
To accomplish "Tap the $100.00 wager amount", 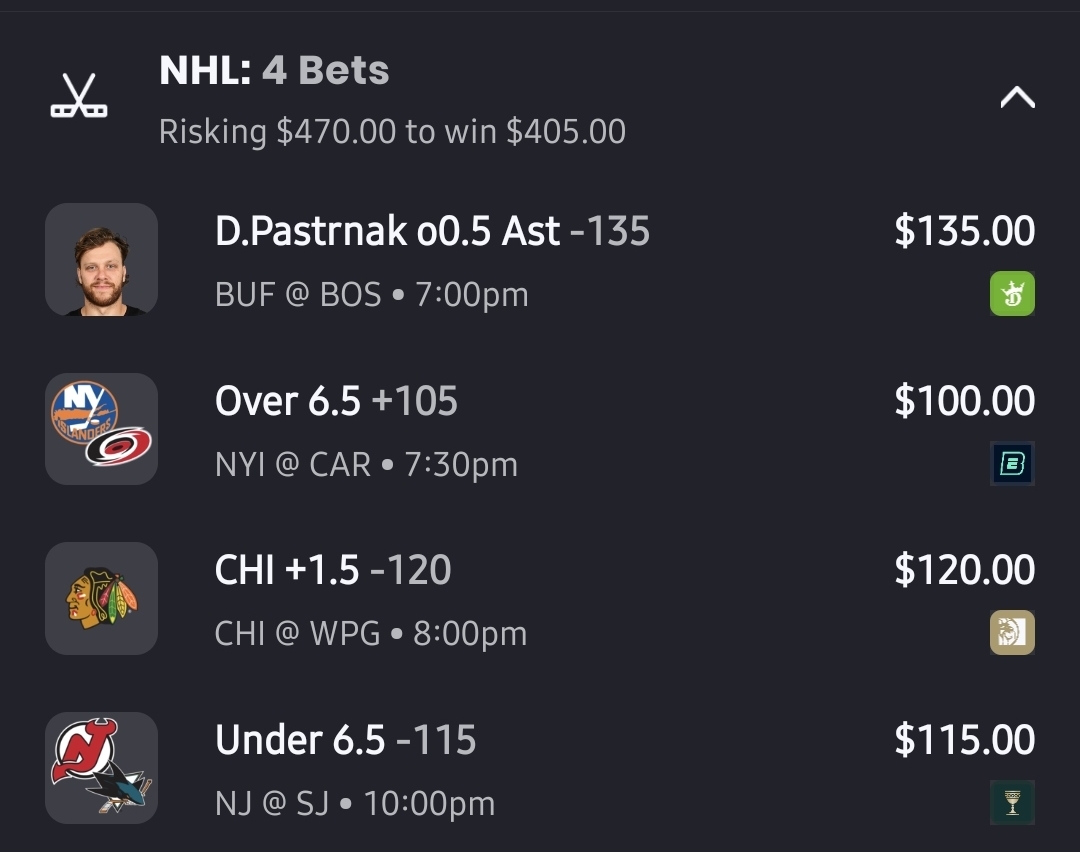I will [x=964, y=401].
